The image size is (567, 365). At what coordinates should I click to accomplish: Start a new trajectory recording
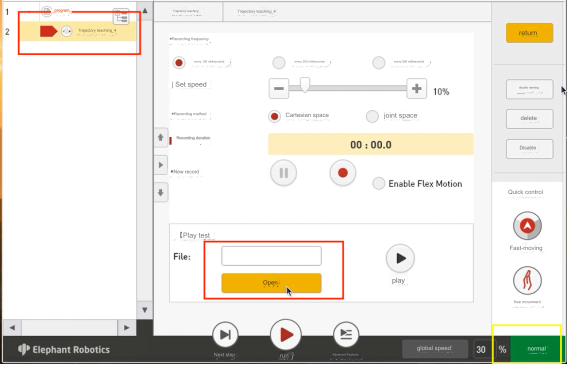point(343,173)
